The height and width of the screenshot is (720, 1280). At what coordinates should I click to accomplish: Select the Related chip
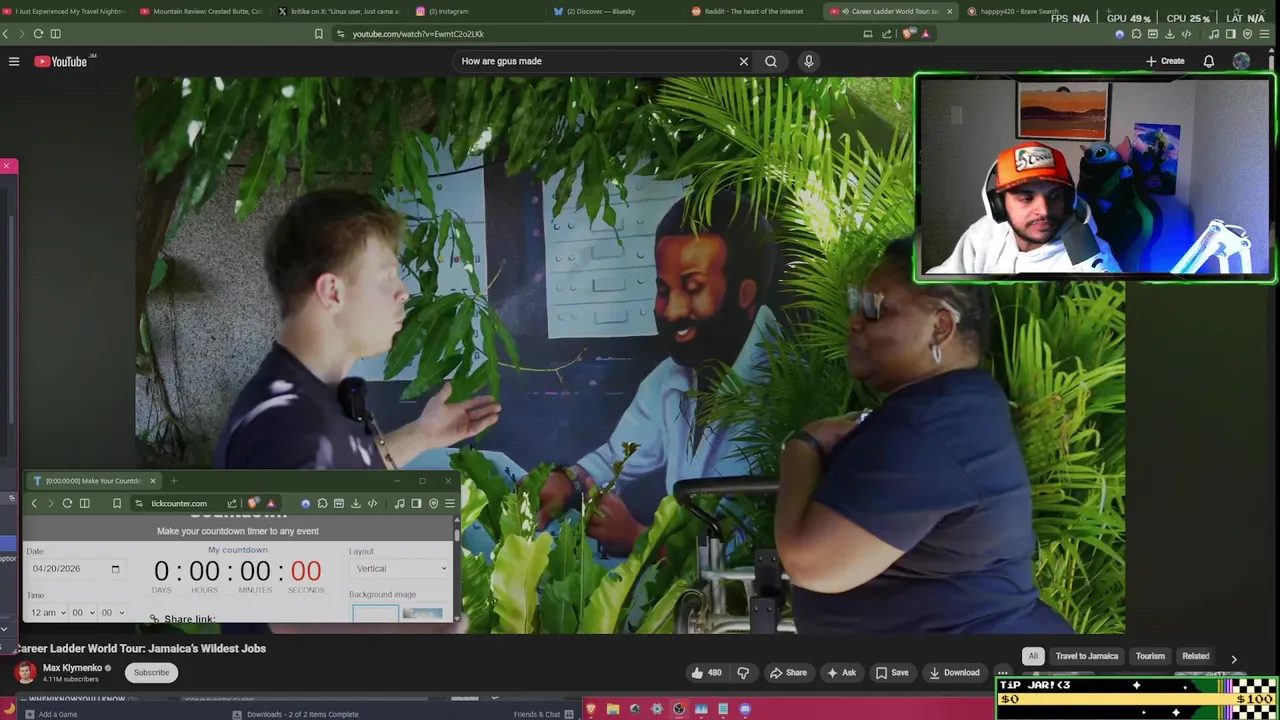(1196, 656)
